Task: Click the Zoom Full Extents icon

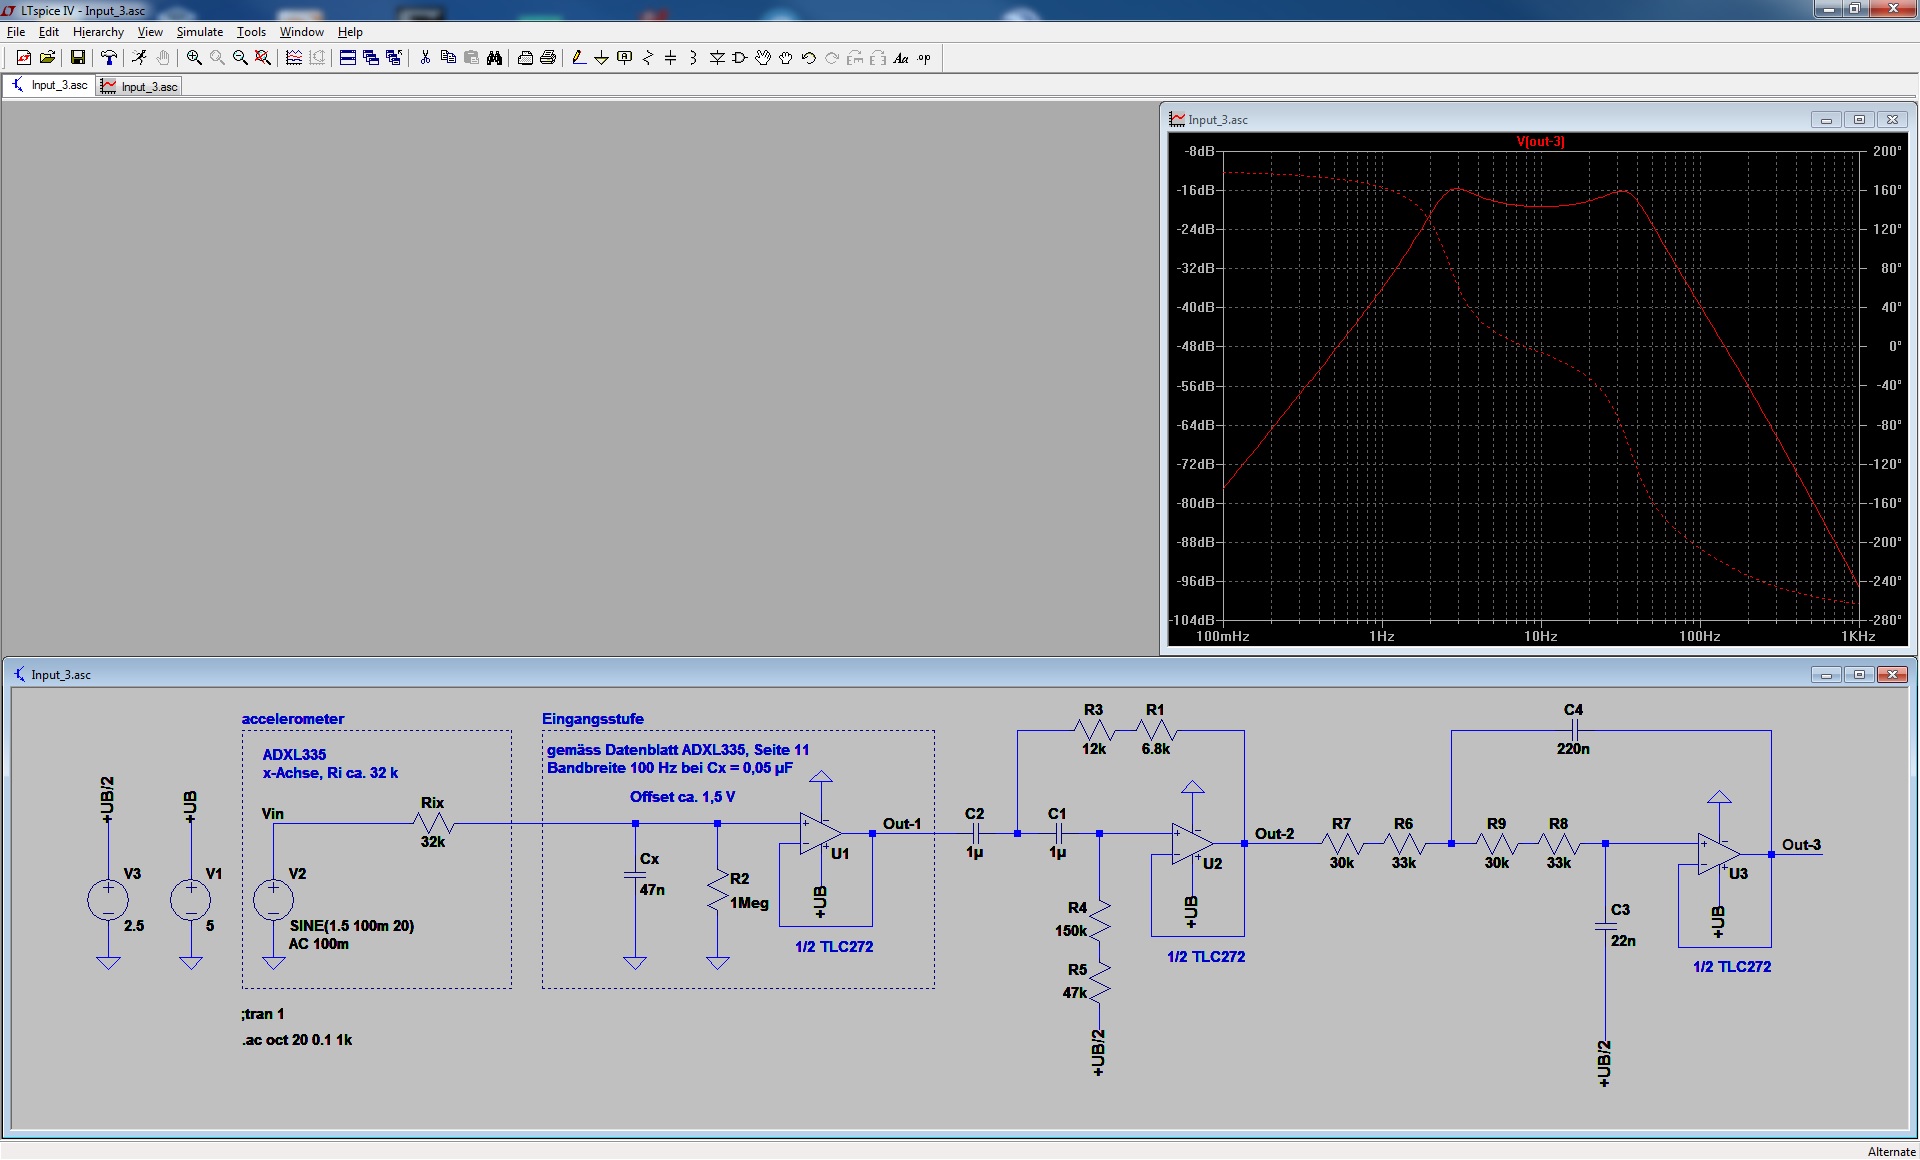Action: (263, 58)
